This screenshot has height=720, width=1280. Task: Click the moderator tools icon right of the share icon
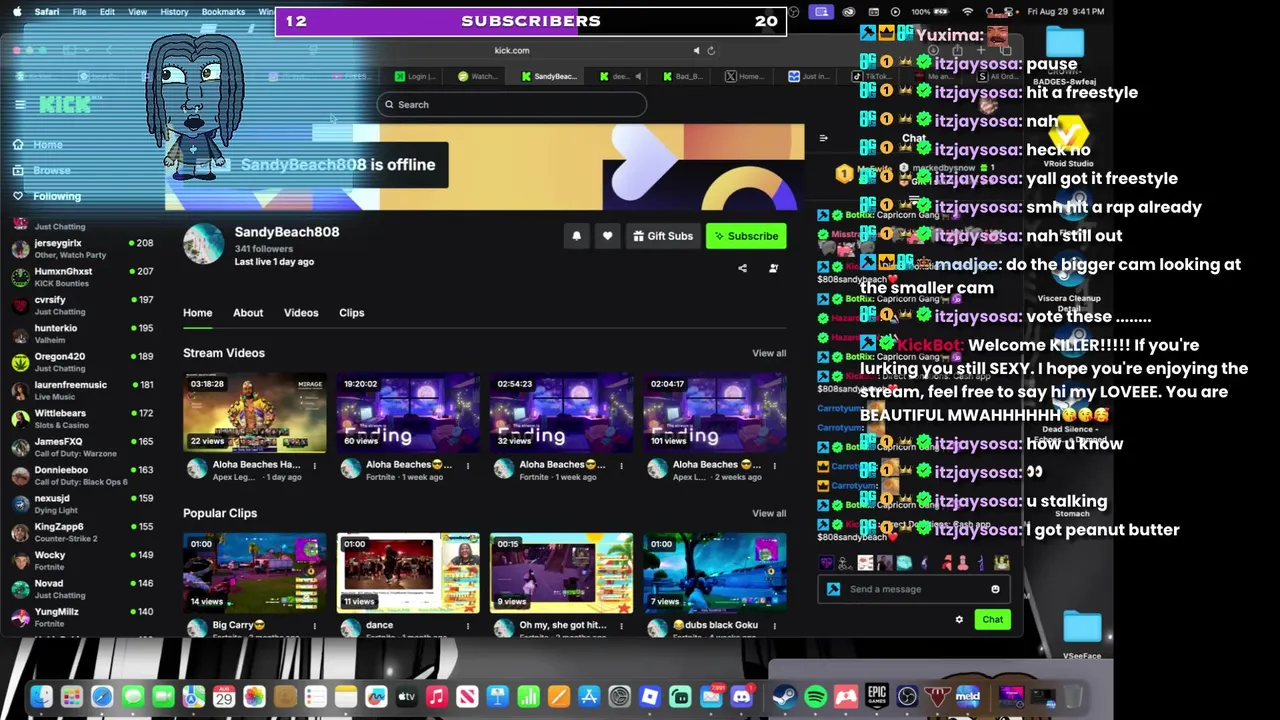(x=773, y=268)
